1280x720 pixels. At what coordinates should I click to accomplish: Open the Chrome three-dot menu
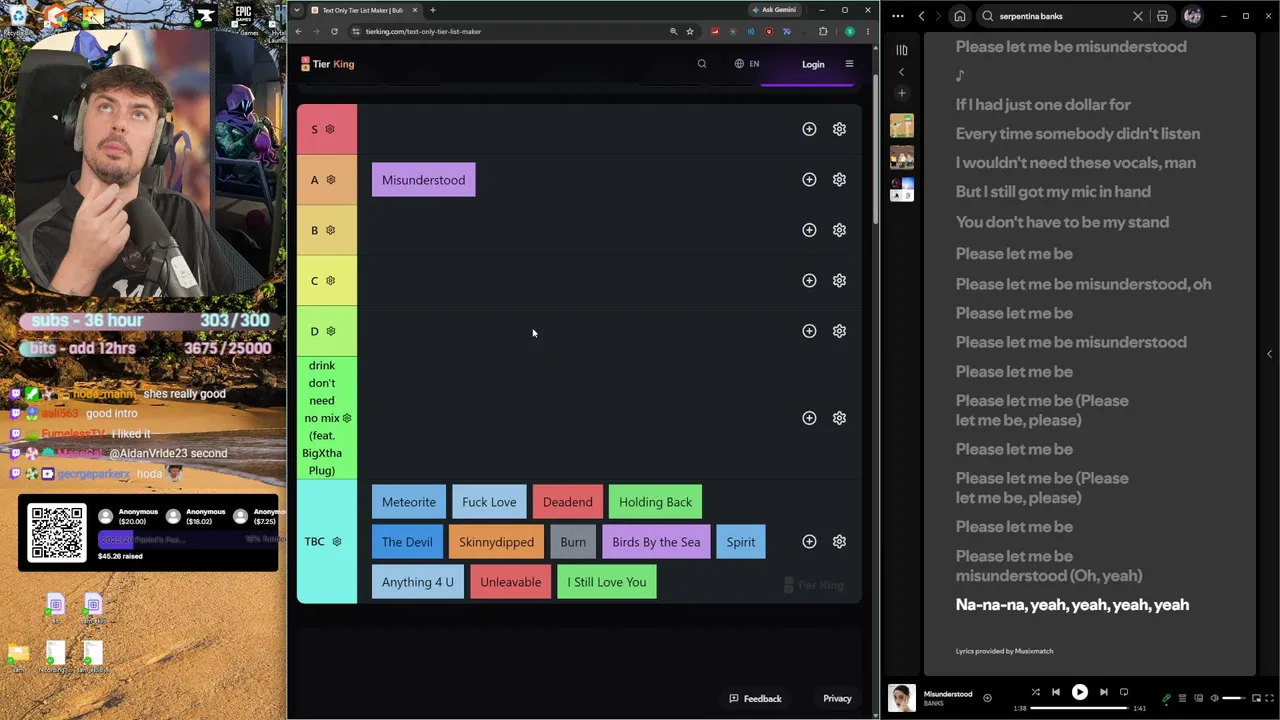pyautogui.click(x=867, y=31)
